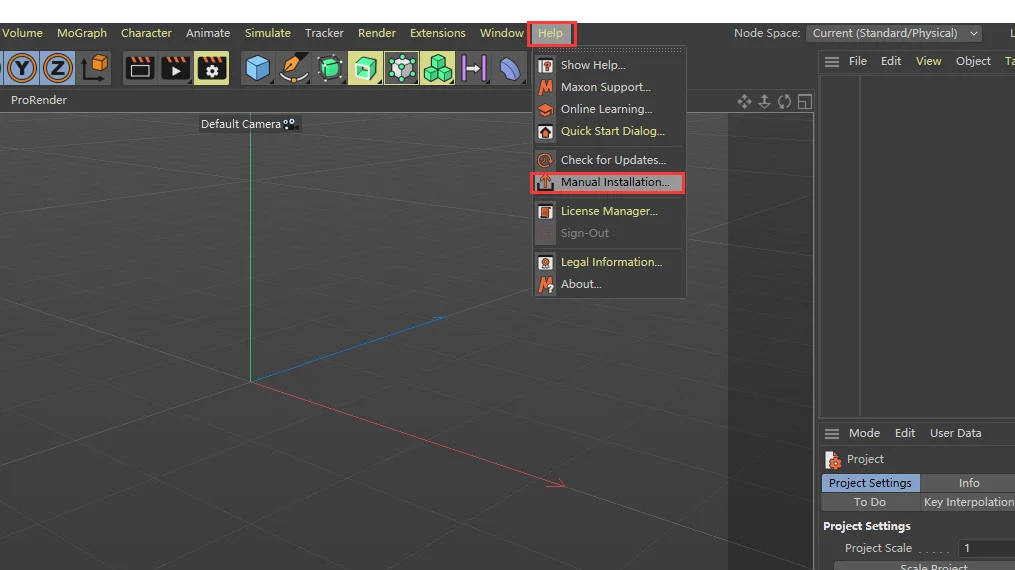1015x570 pixels.
Task: Click the Project gear icon
Action: pyautogui.click(x=833, y=459)
